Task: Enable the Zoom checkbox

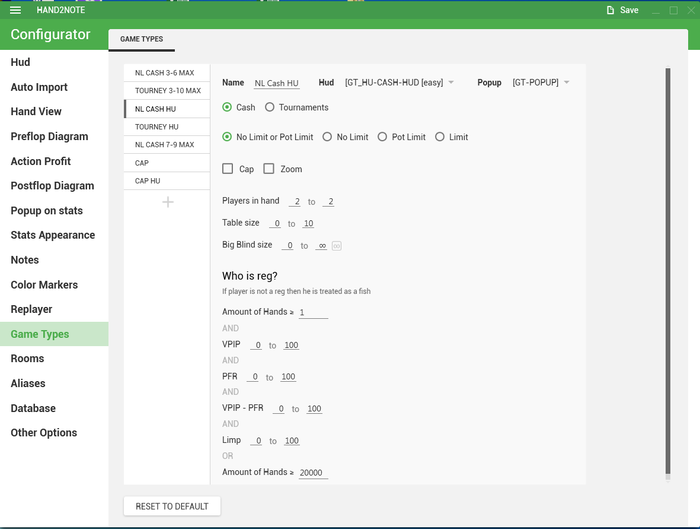Action: click(x=269, y=169)
